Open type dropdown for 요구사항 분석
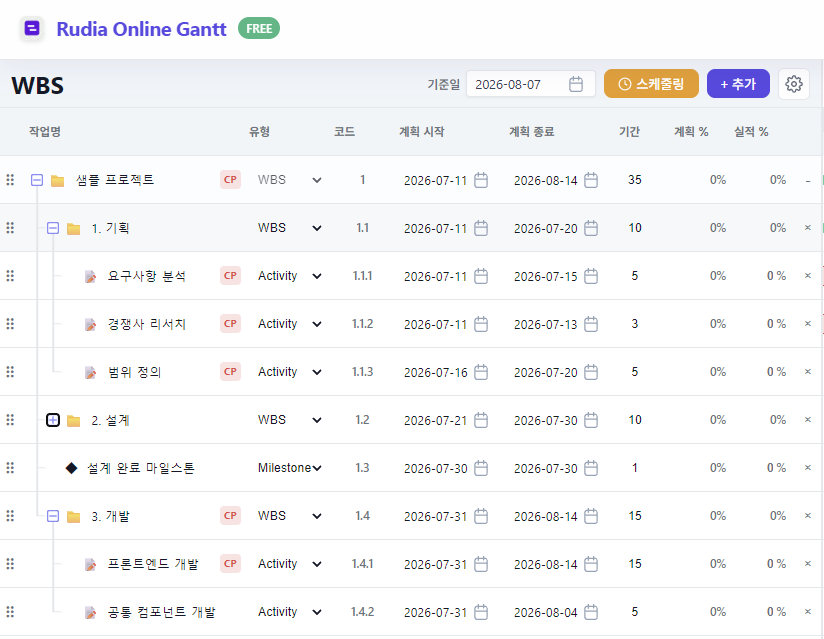This screenshot has height=639, width=824. click(290, 276)
